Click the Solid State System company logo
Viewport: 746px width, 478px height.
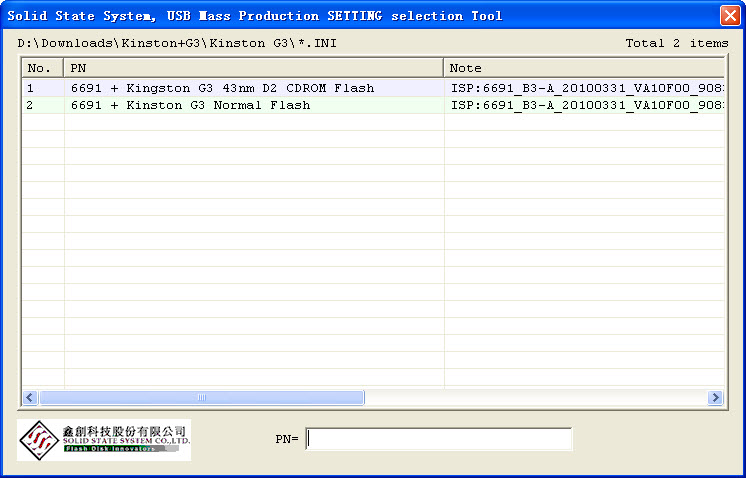[104, 440]
